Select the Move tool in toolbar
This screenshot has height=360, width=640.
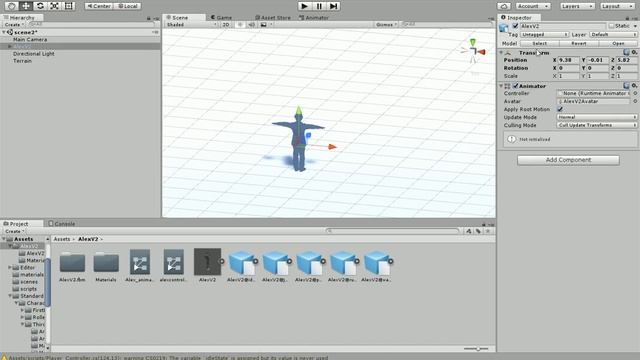click(26, 6)
